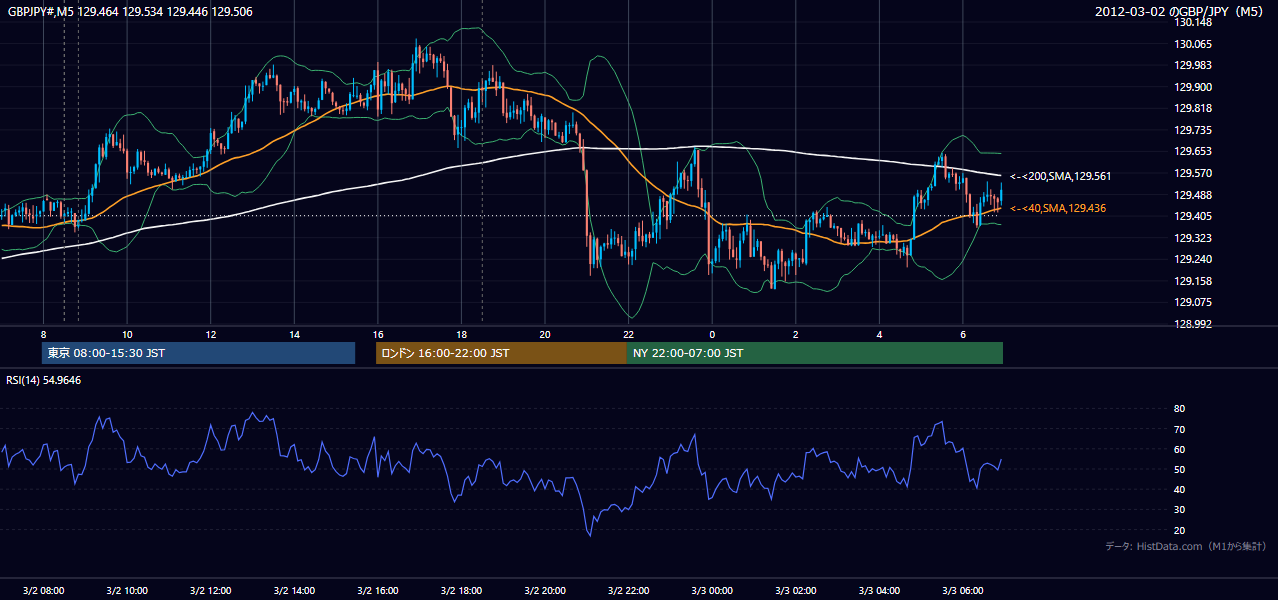Click price axis value 129.735
The height and width of the screenshot is (600, 1278).
[1195, 130]
